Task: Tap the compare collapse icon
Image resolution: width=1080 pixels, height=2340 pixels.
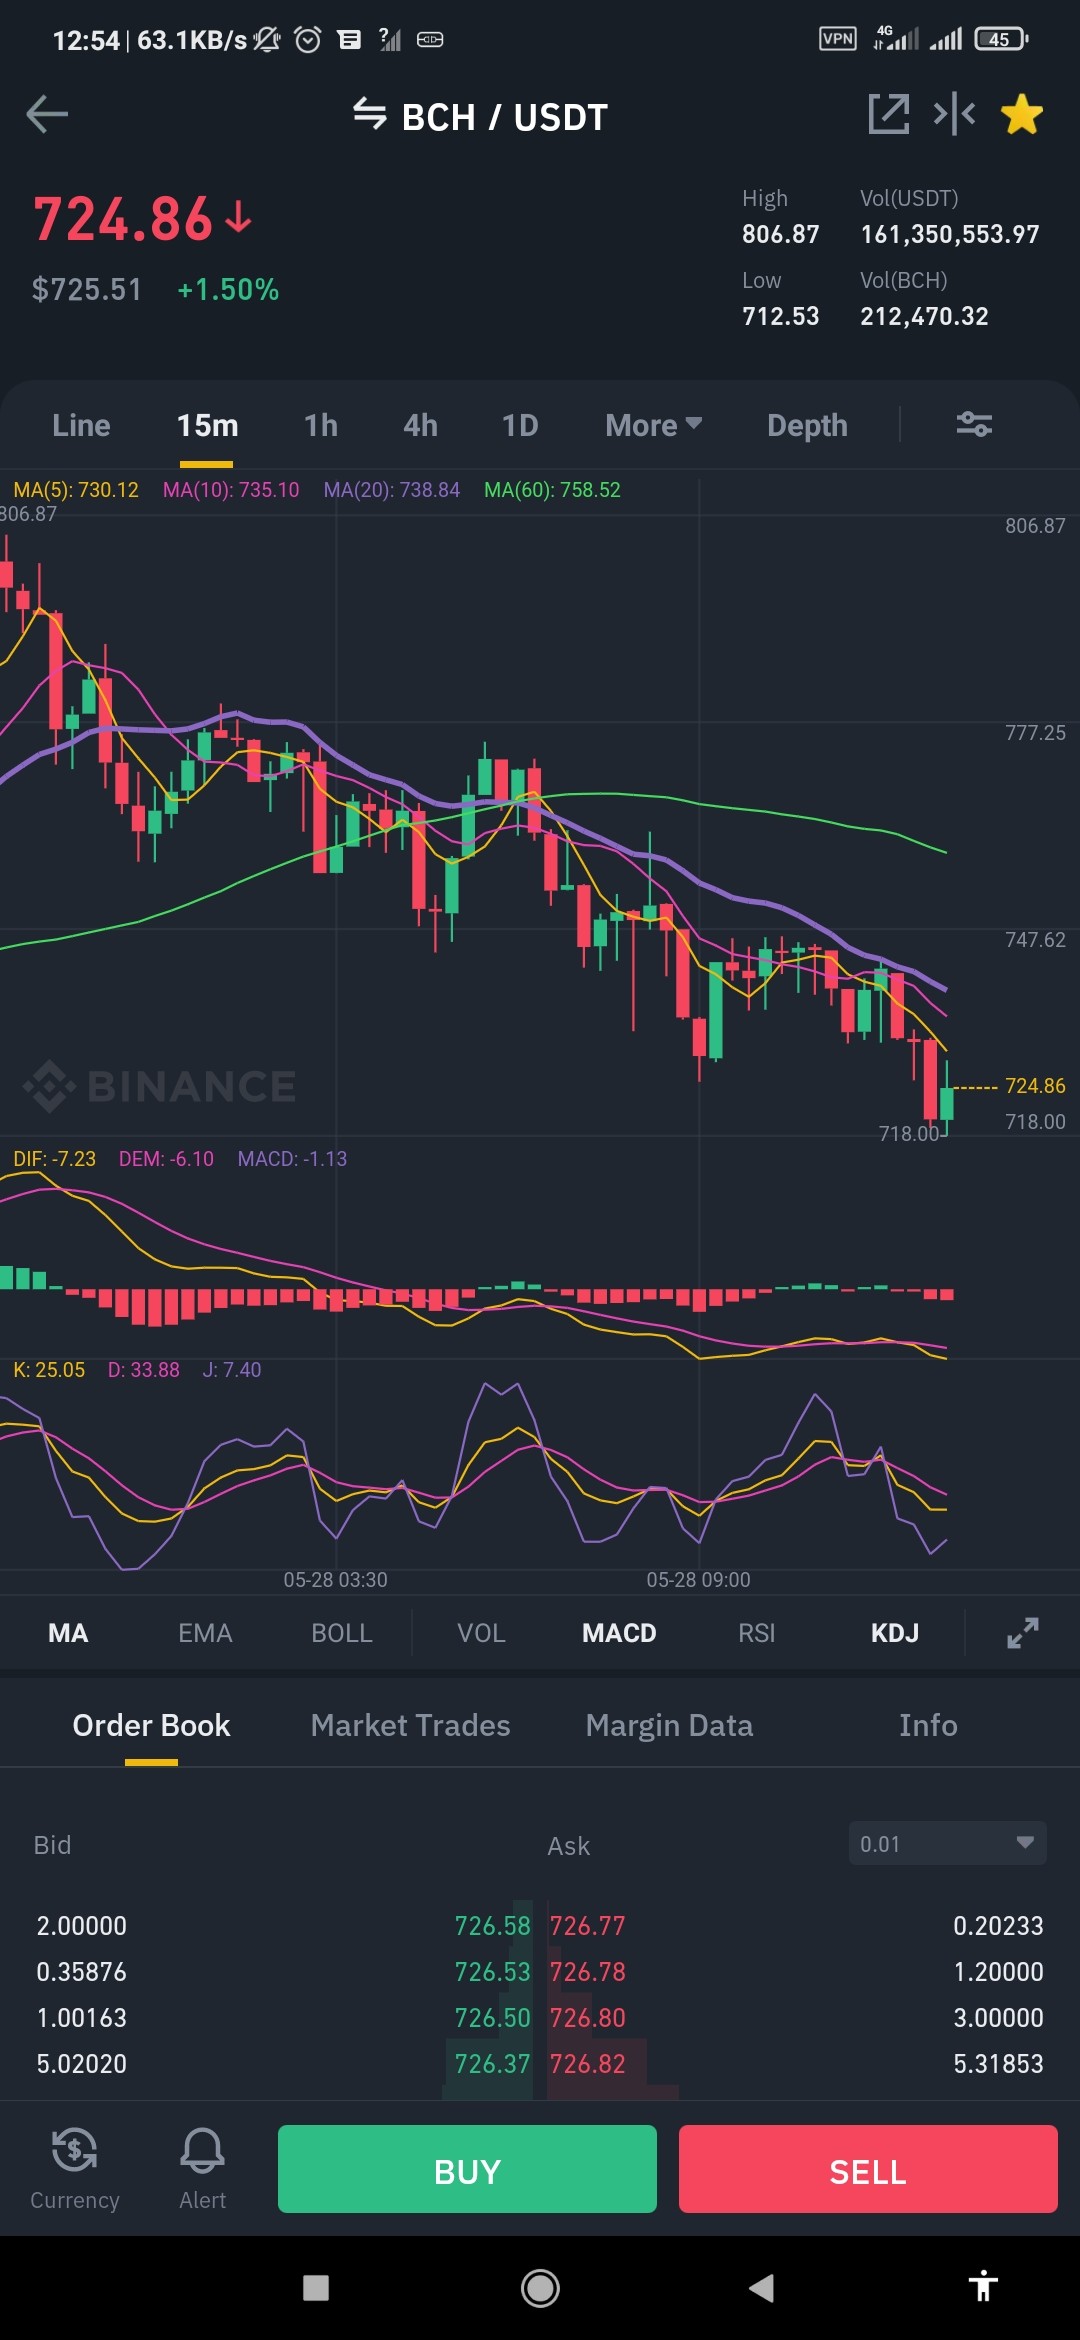Action: pos(954,114)
